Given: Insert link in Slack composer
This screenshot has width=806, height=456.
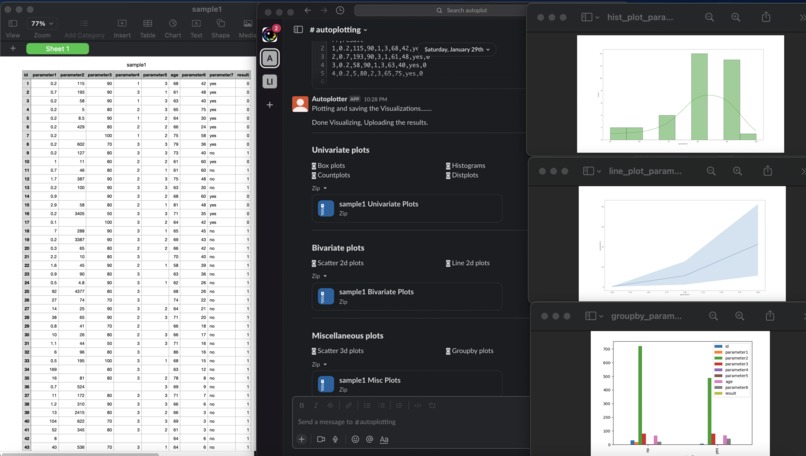Looking at the screenshot, I should pos(349,405).
